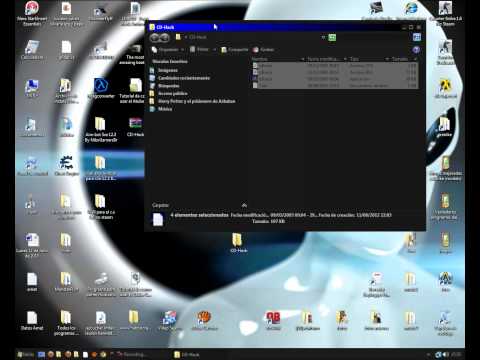Expand the Carpetas pane chevron
480x360 pixels.
[244, 205]
